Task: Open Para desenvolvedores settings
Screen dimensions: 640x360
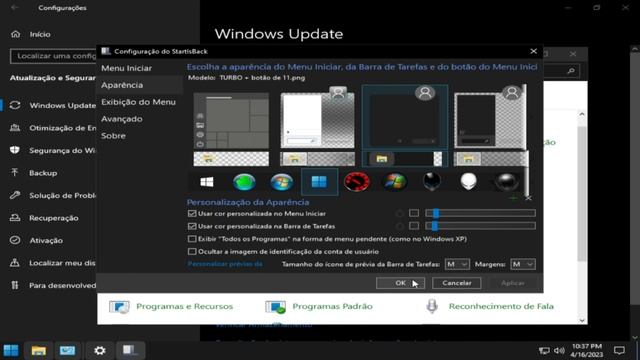Action: pyautogui.click(x=53, y=285)
